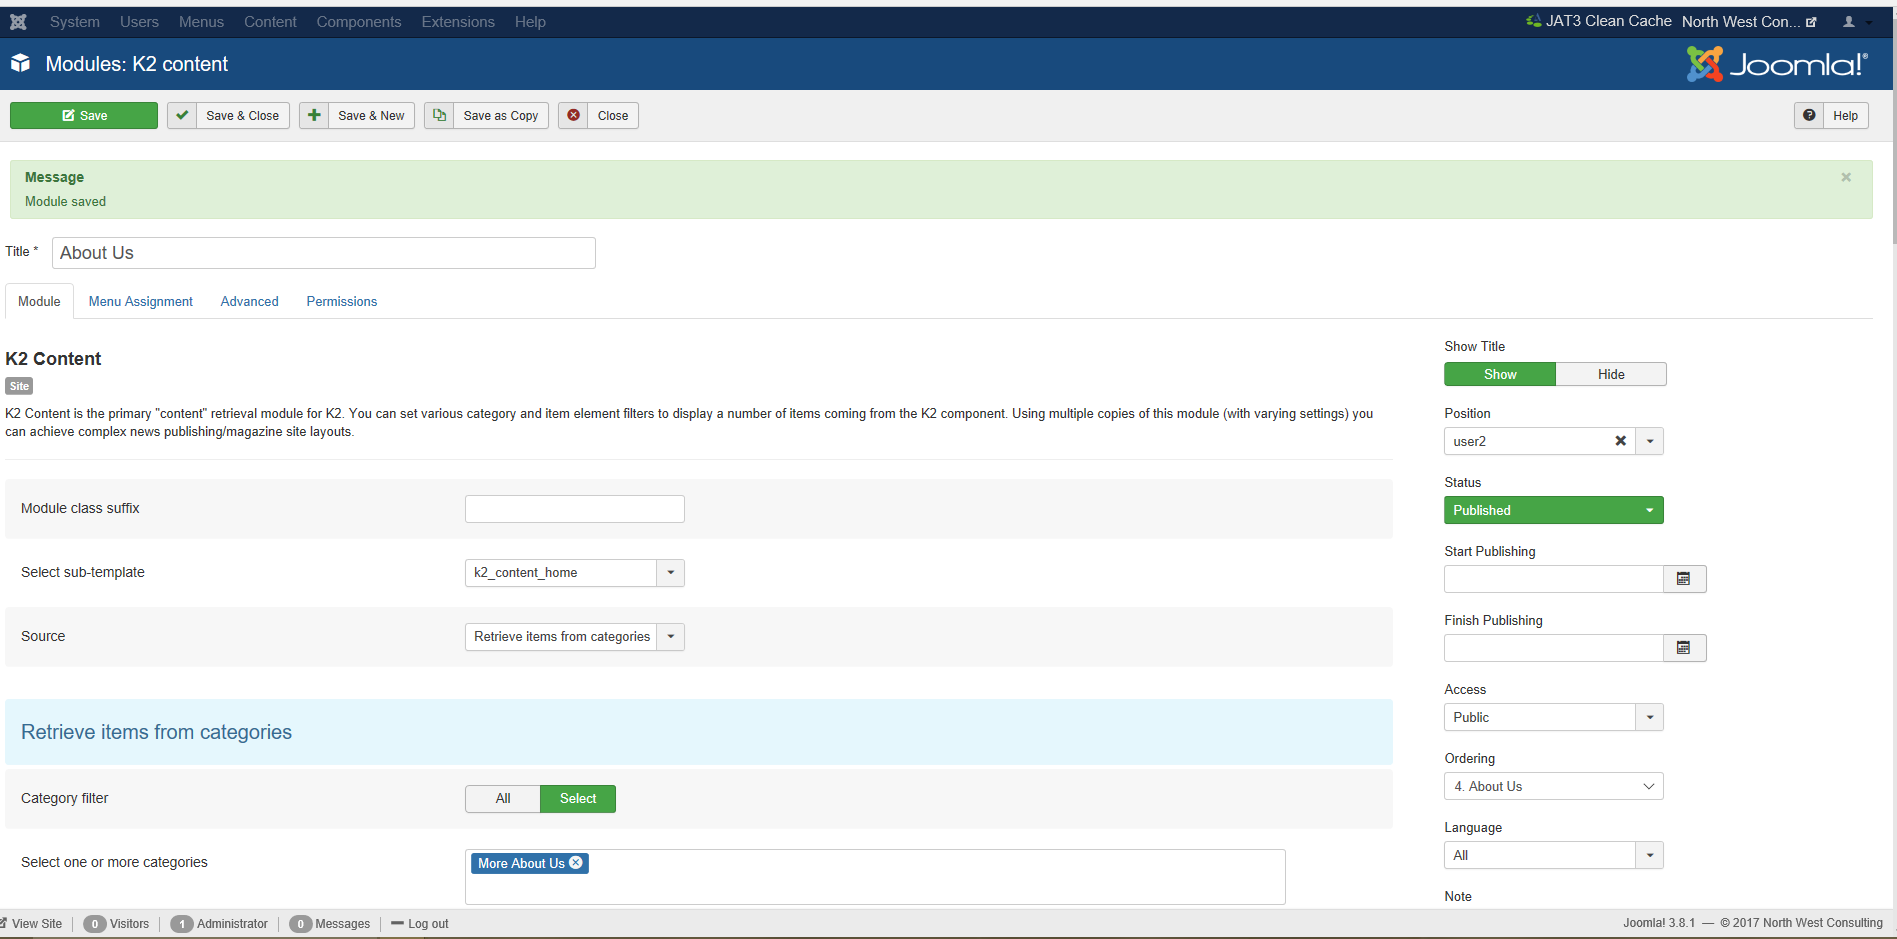Open the Source dropdown
This screenshot has width=1897, height=939.
tap(575, 637)
